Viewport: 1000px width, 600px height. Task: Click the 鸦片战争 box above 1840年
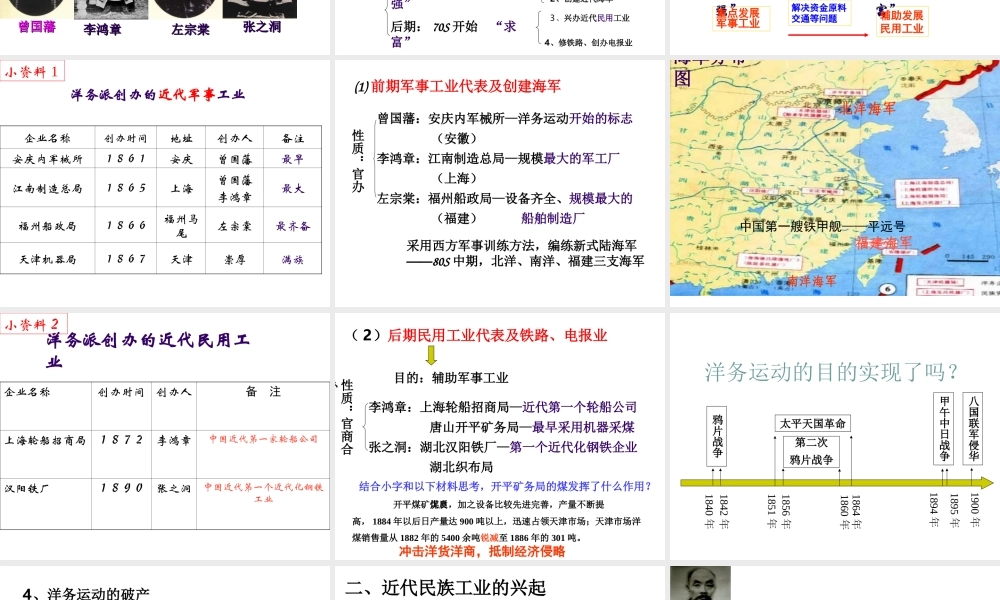717,435
